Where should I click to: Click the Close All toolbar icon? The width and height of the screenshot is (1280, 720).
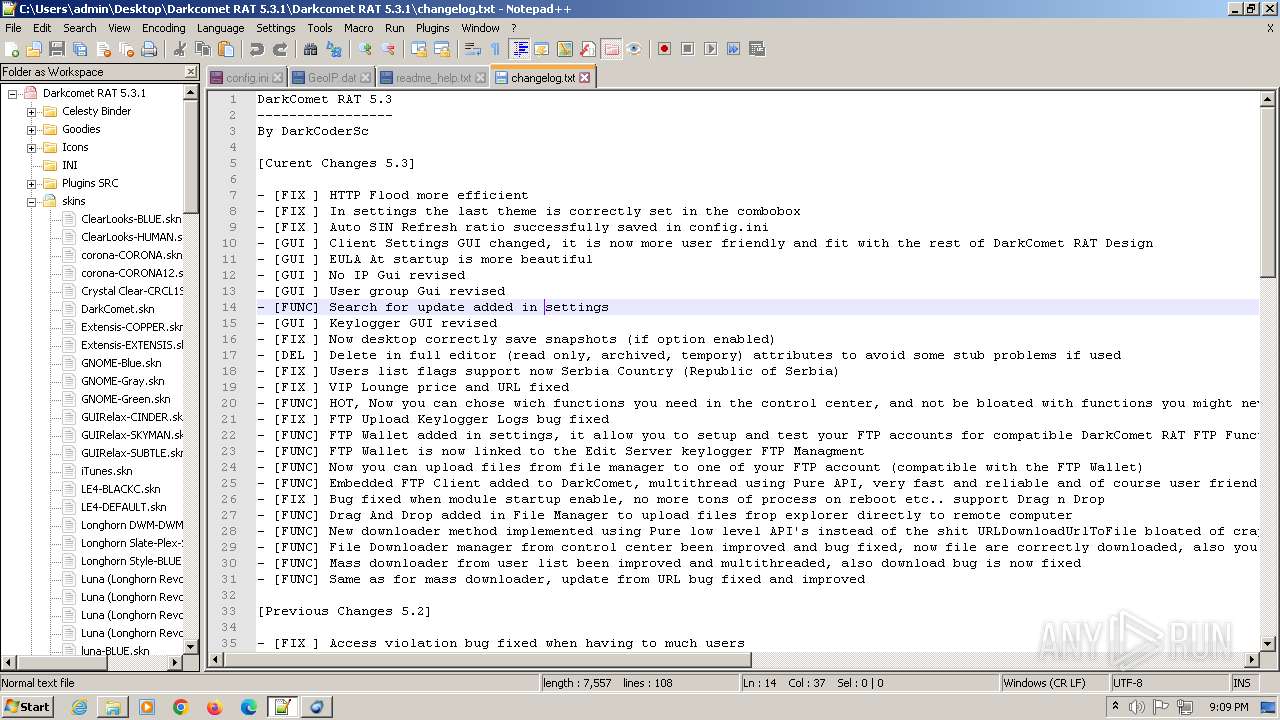pyautogui.click(x=126, y=49)
